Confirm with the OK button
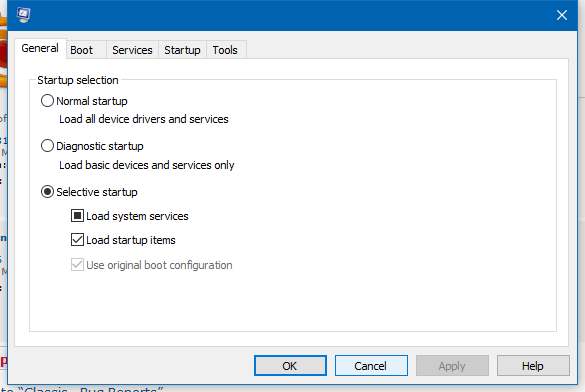 click(x=290, y=366)
